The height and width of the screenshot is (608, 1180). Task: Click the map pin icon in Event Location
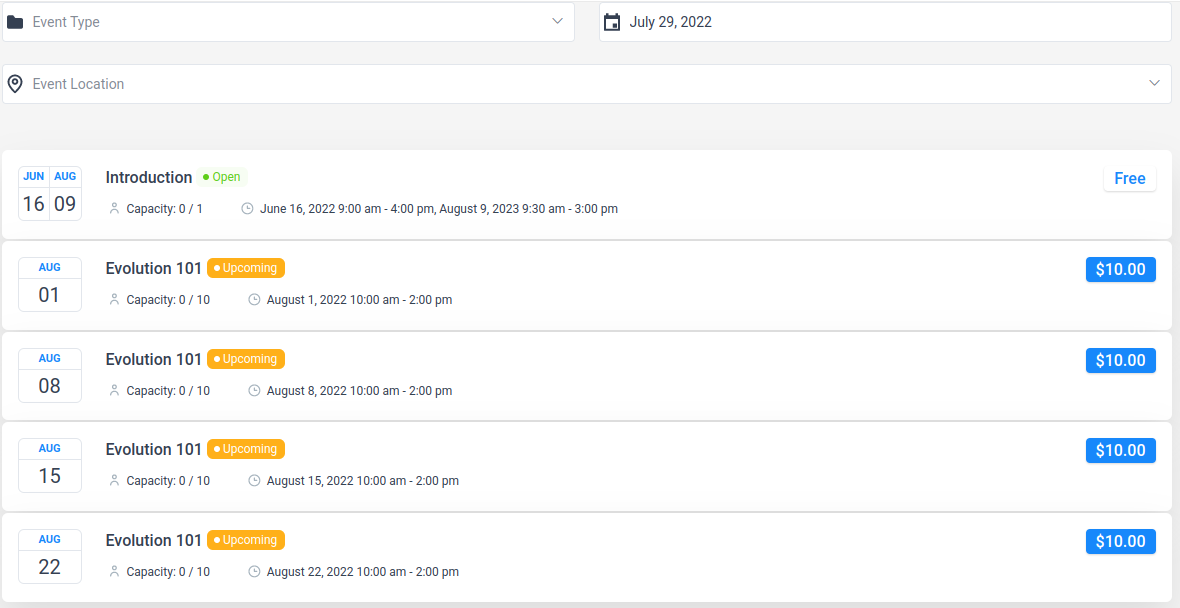click(15, 84)
